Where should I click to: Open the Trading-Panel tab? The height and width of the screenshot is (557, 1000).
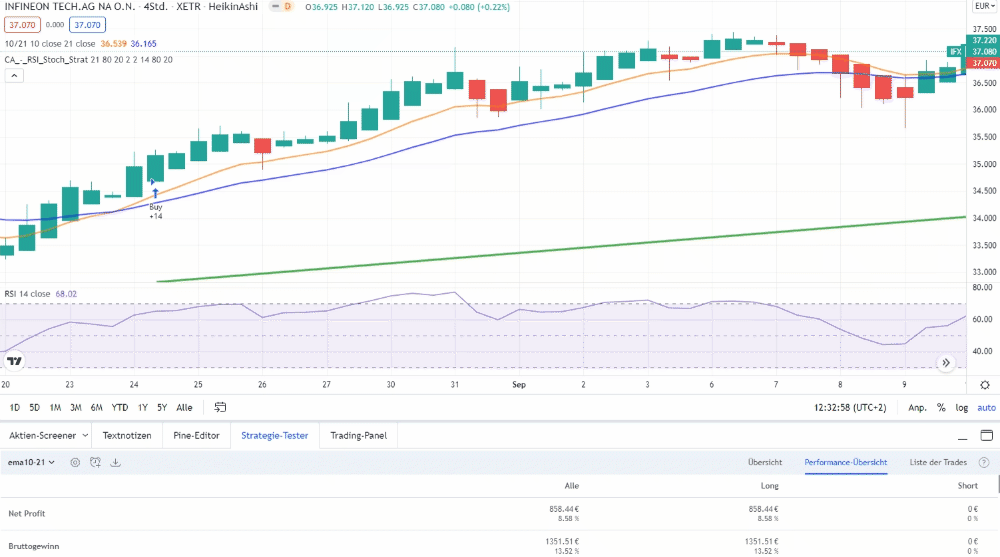358,436
